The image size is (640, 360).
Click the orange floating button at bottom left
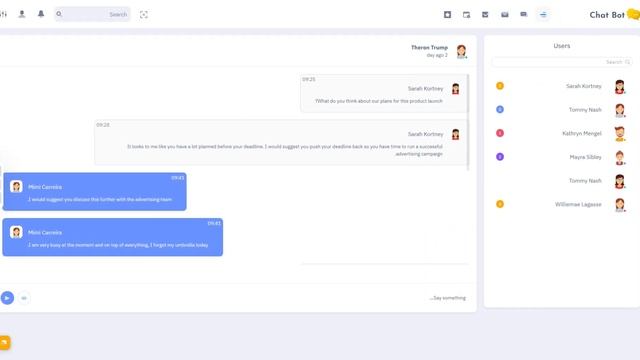4,342
